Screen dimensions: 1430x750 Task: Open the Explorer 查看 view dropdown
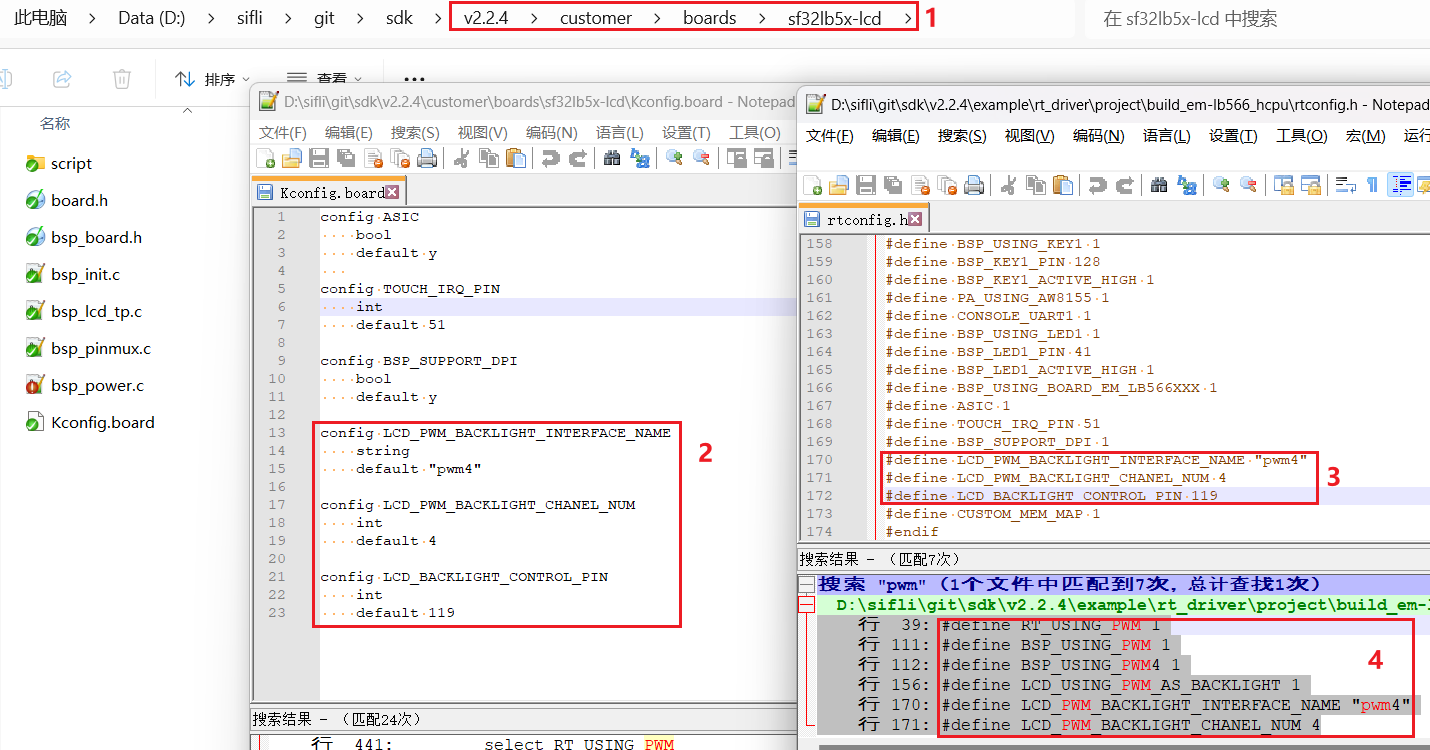324,79
